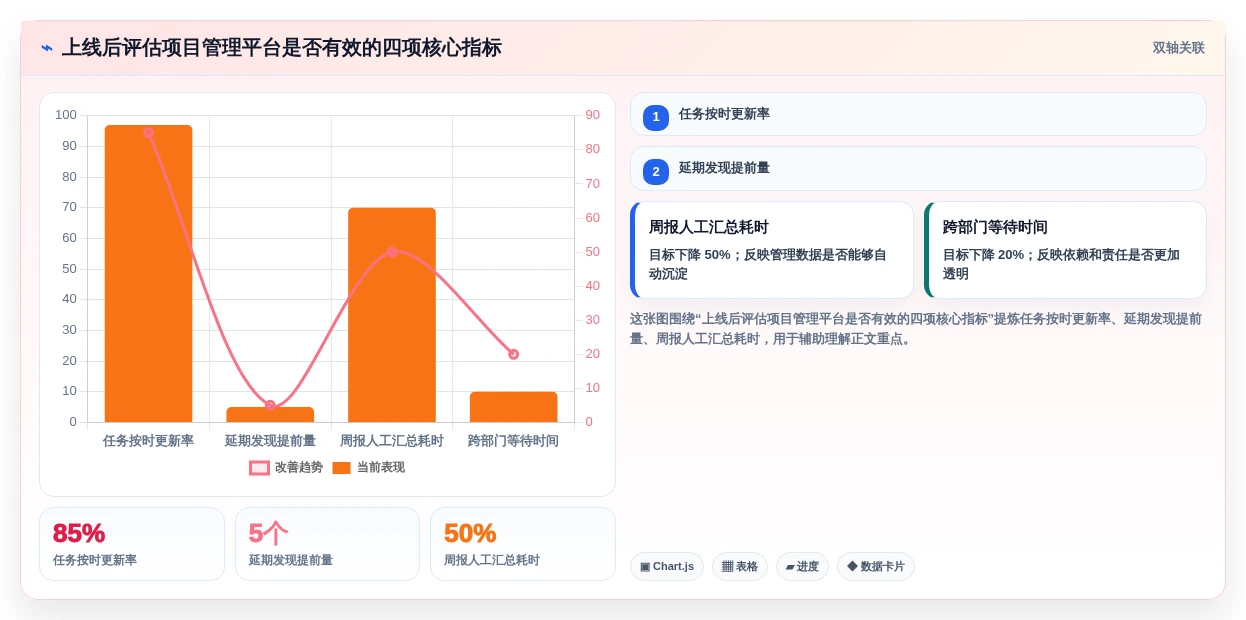The height and width of the screenshot is (620, 1246).
Task: Select numbered item 1 任务按时更新率
Action: coord(918,114)
